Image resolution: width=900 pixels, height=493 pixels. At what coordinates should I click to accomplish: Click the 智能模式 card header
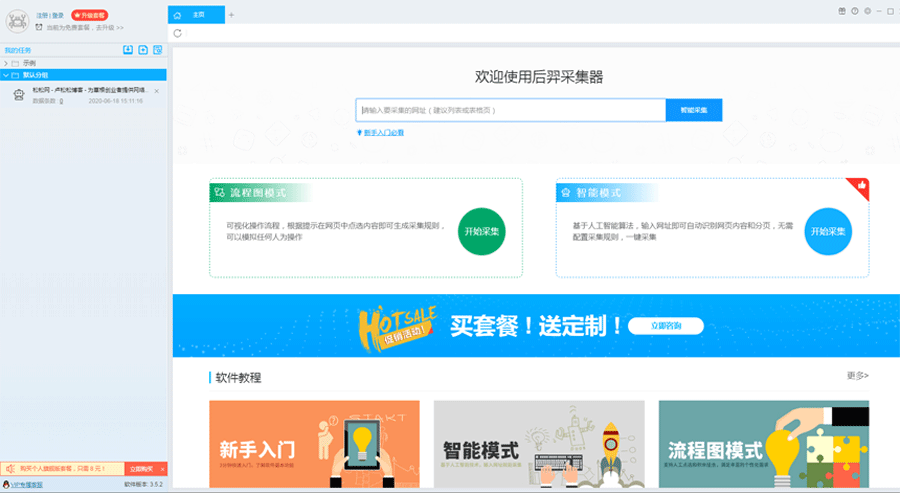(607, 193)
